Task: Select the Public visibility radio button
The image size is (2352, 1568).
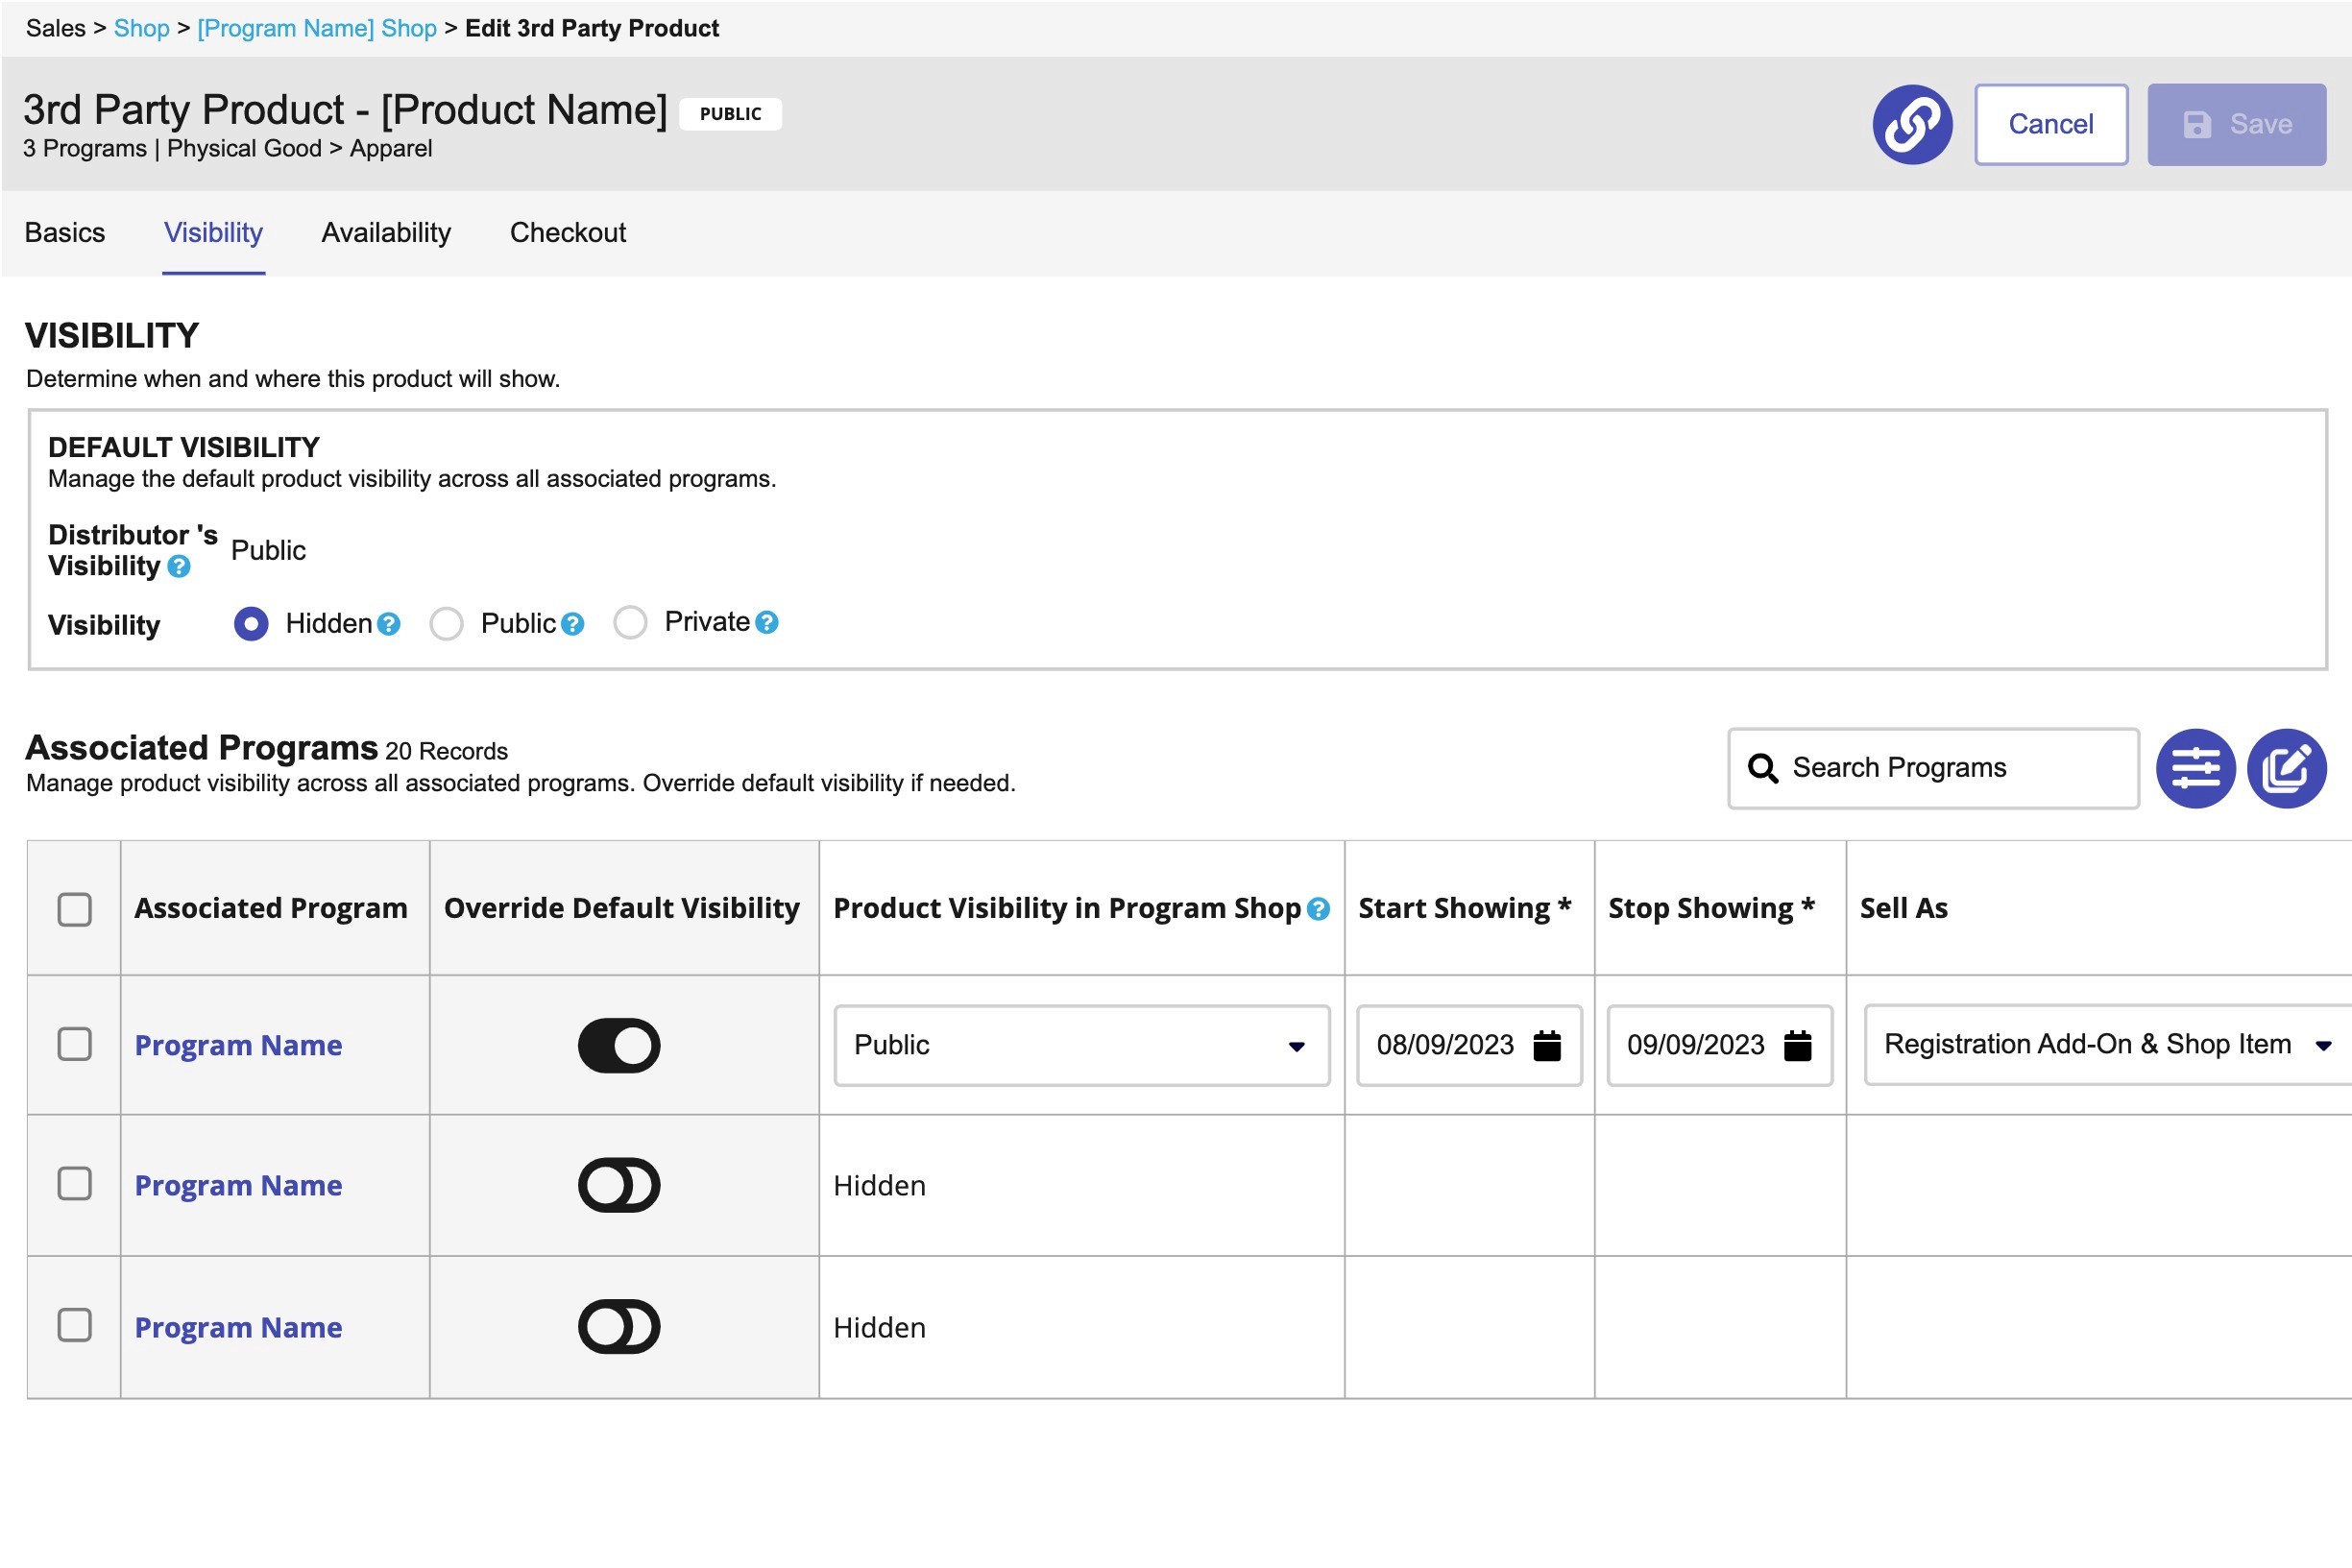Action: point(446,624)
